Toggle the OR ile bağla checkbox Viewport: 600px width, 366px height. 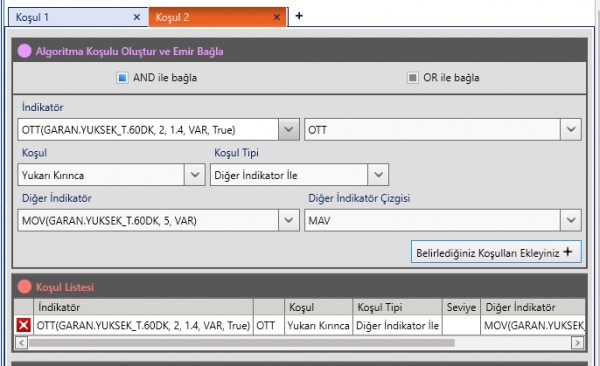point(412,78)
